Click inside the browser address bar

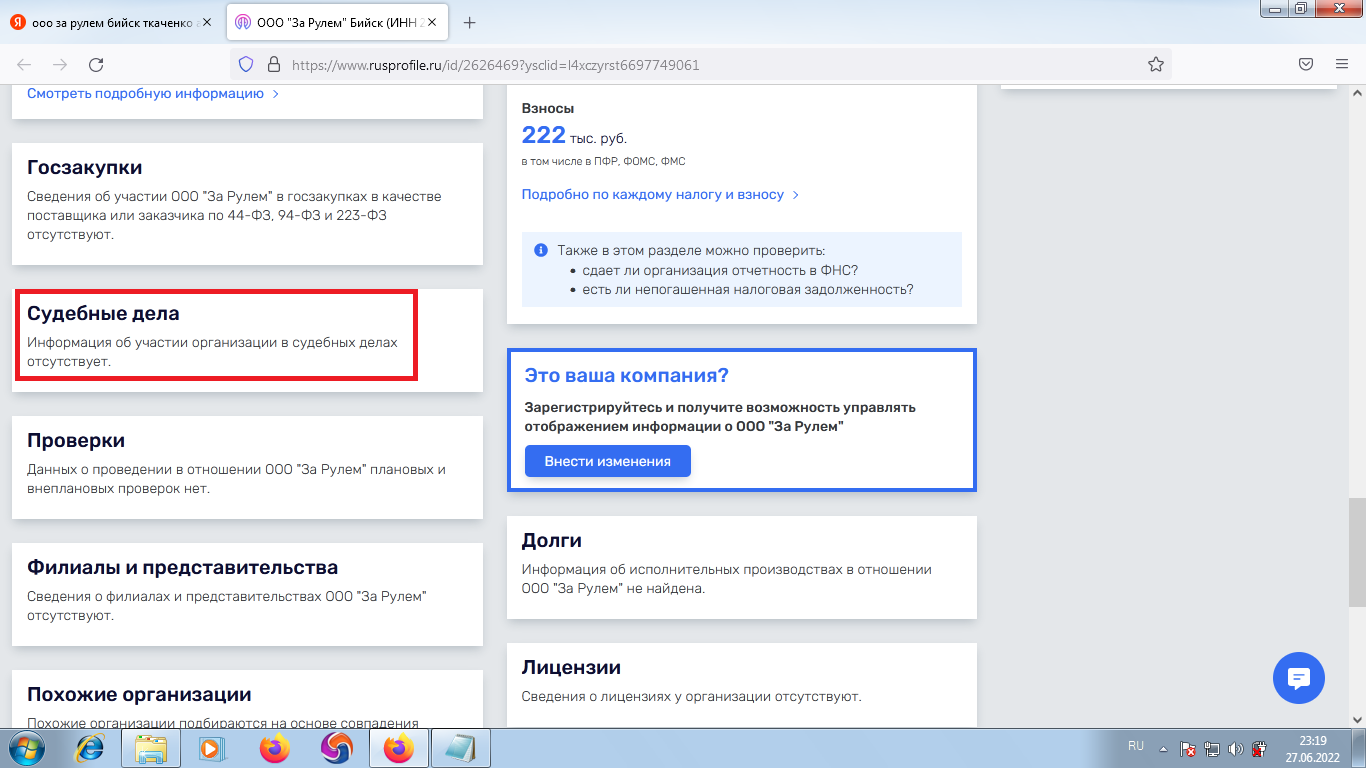coord(600,63)
